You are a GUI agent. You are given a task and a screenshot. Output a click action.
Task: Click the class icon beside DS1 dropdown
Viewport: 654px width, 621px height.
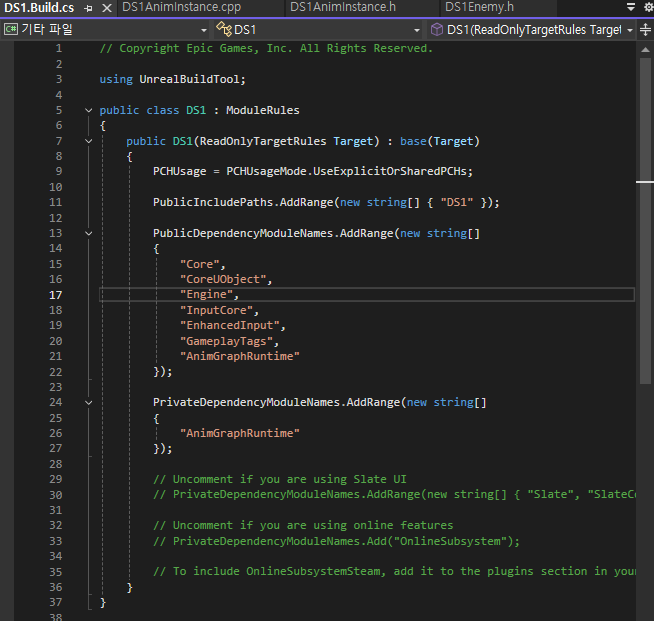pos(224,29)
